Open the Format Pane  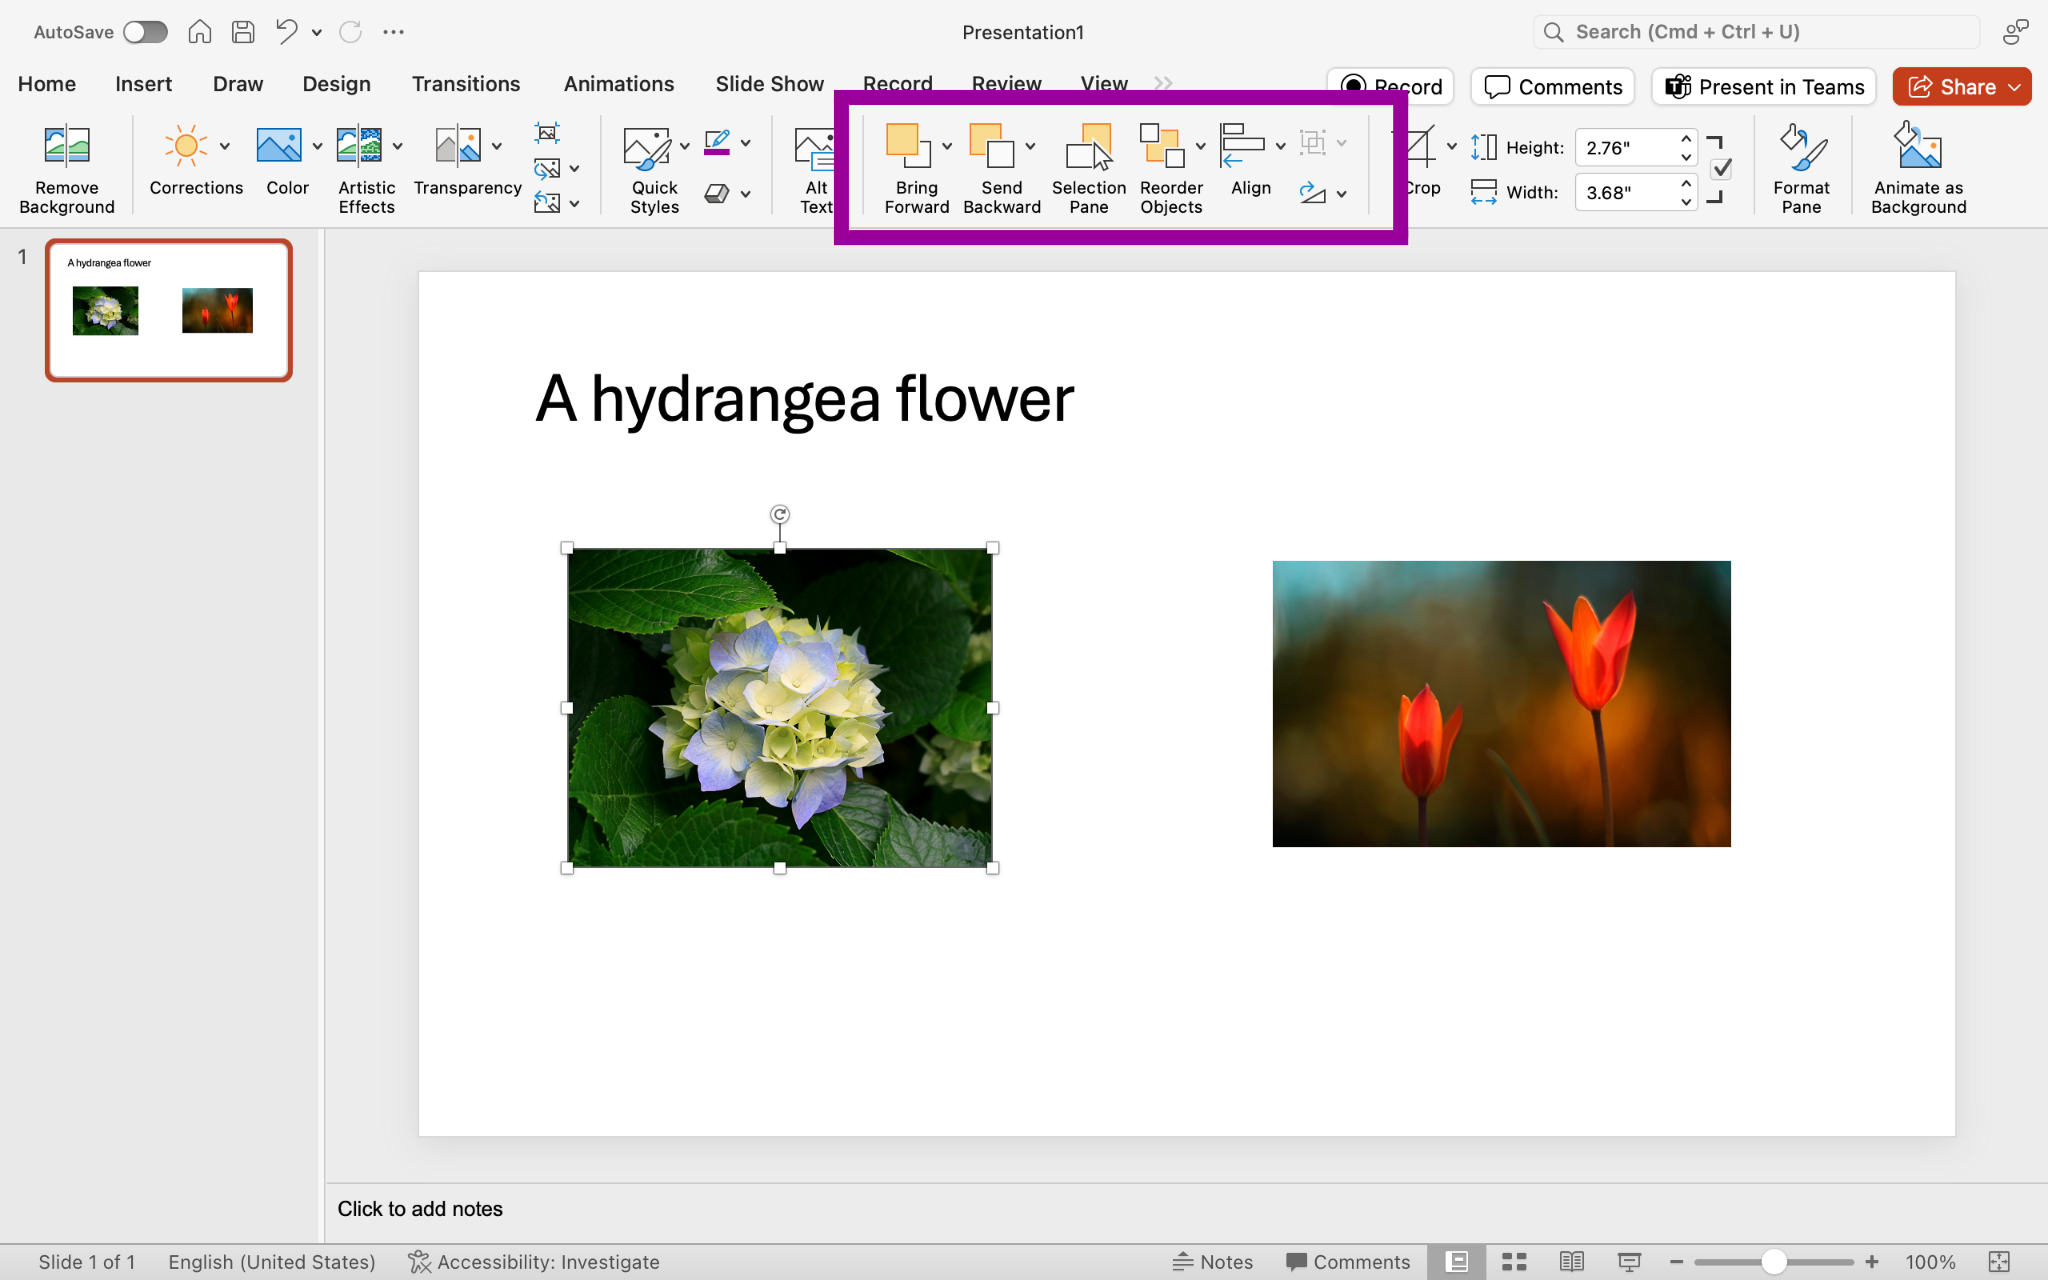(1801, 168)
